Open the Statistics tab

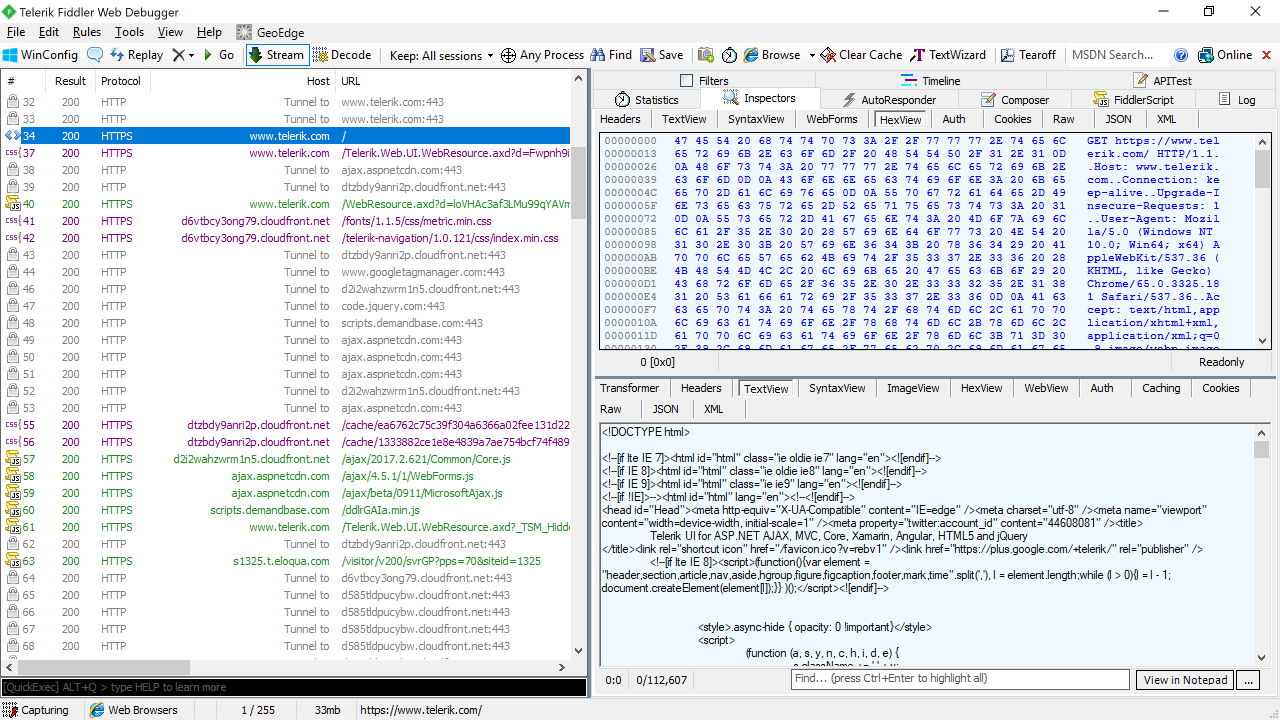tap(647, 100)
